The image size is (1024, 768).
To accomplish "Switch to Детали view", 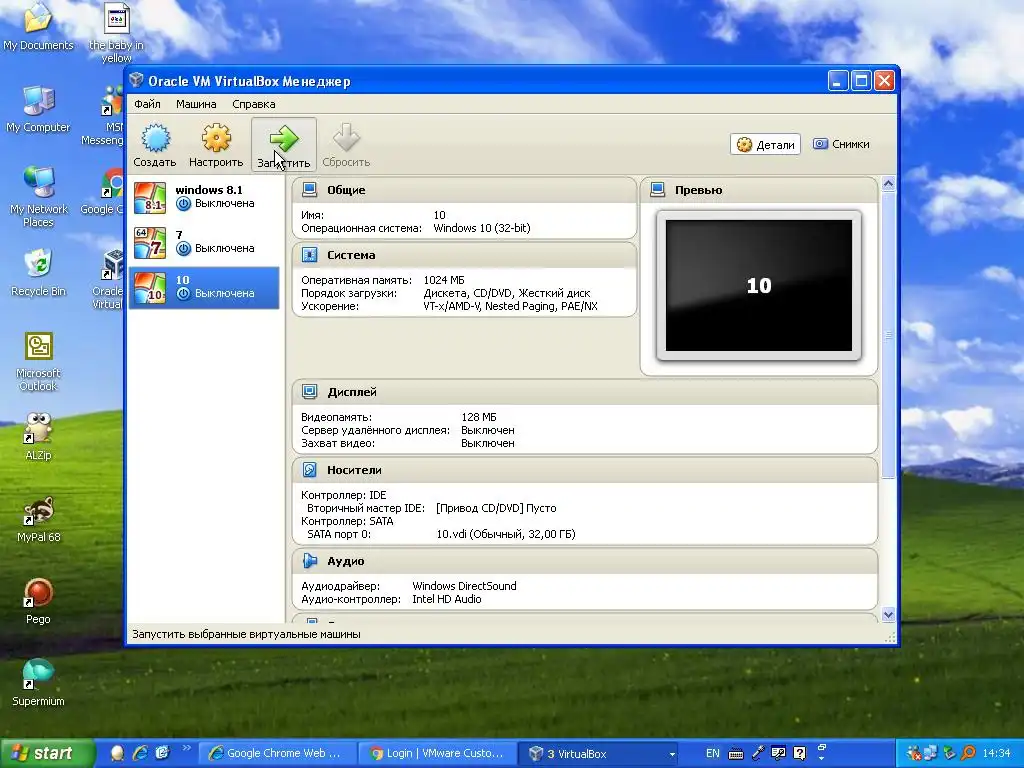I will click(765, 144).
